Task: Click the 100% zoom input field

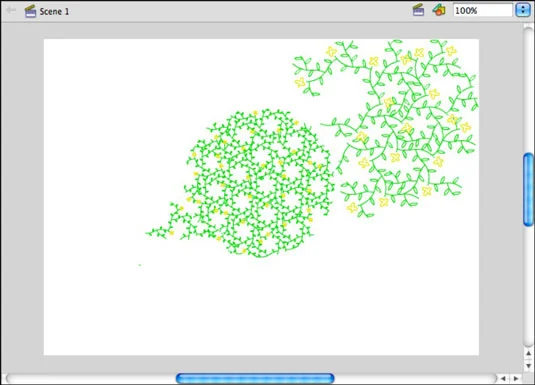Action: [482, 10]
